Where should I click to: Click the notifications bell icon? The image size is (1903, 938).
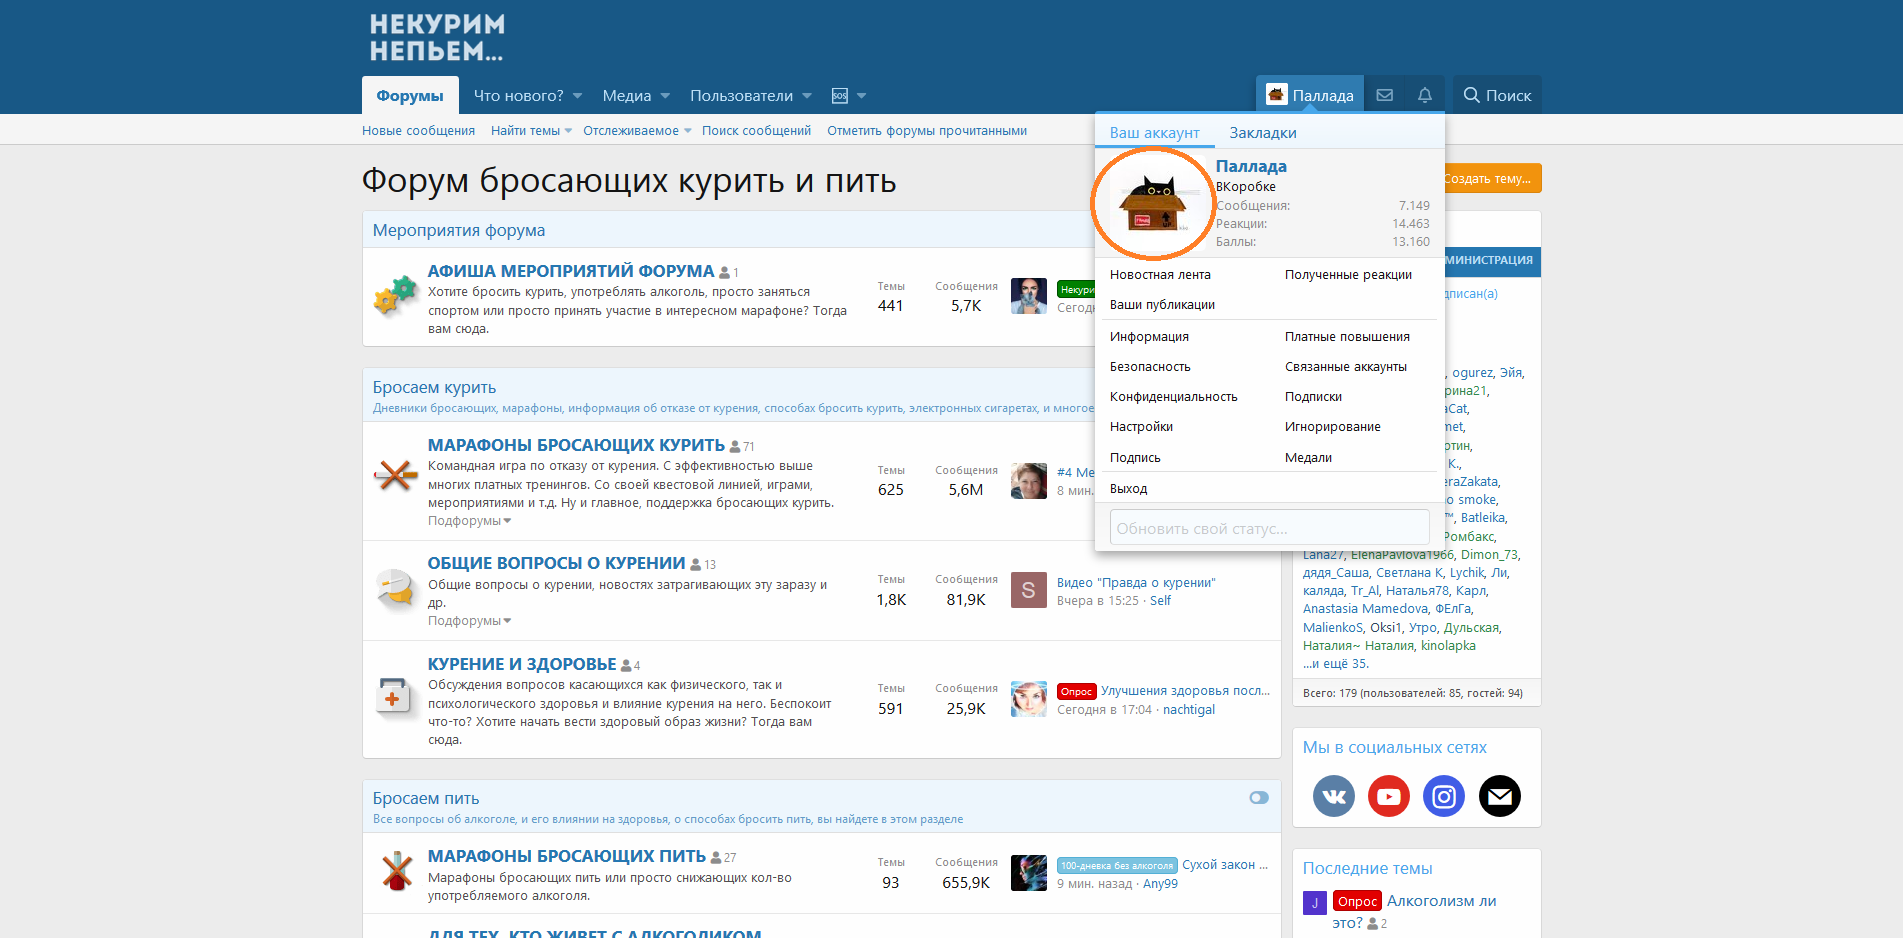click(x=1425, y=95)
